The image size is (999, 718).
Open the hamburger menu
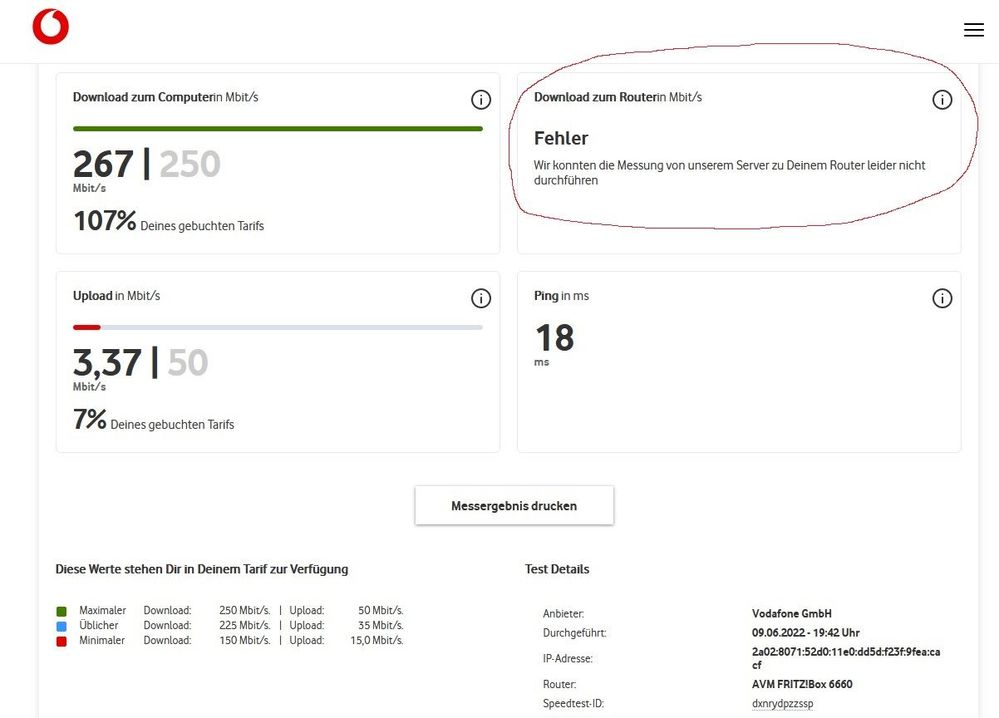[973, 30]
